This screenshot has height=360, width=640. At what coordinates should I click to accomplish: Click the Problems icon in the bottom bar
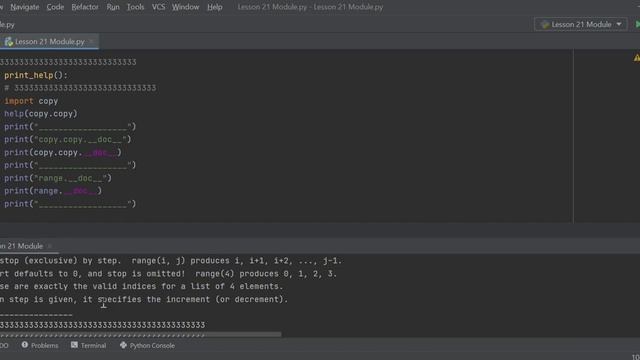coord(25,345)
